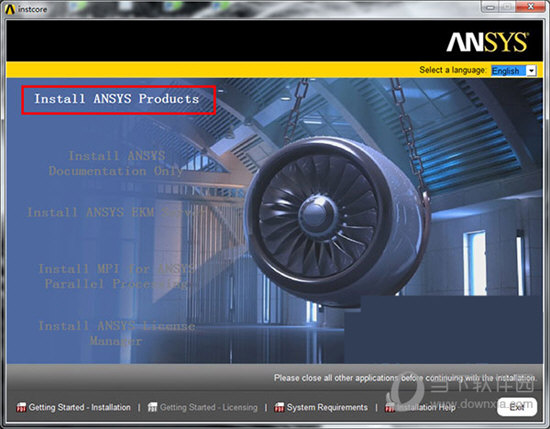The image size is (550, 429).
Task: Open Install MPI for ANSYS Parallel Processing
Action: pyautogui.click(x=116, y=276)
